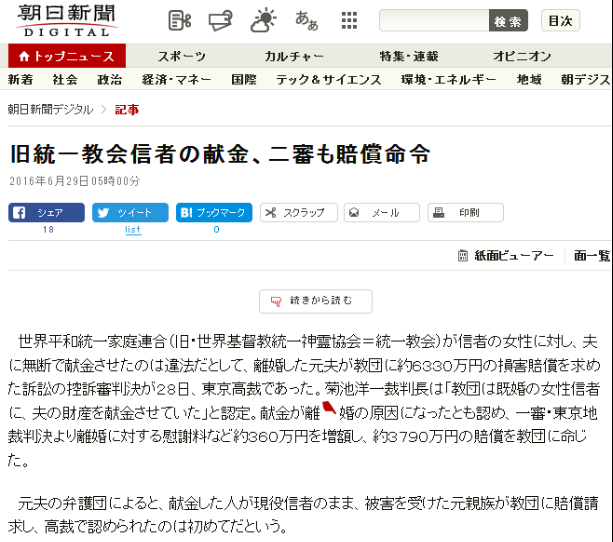Open the weather icon in header
The width and height of the screenshot is (613, 542).
tap(264, 21)
